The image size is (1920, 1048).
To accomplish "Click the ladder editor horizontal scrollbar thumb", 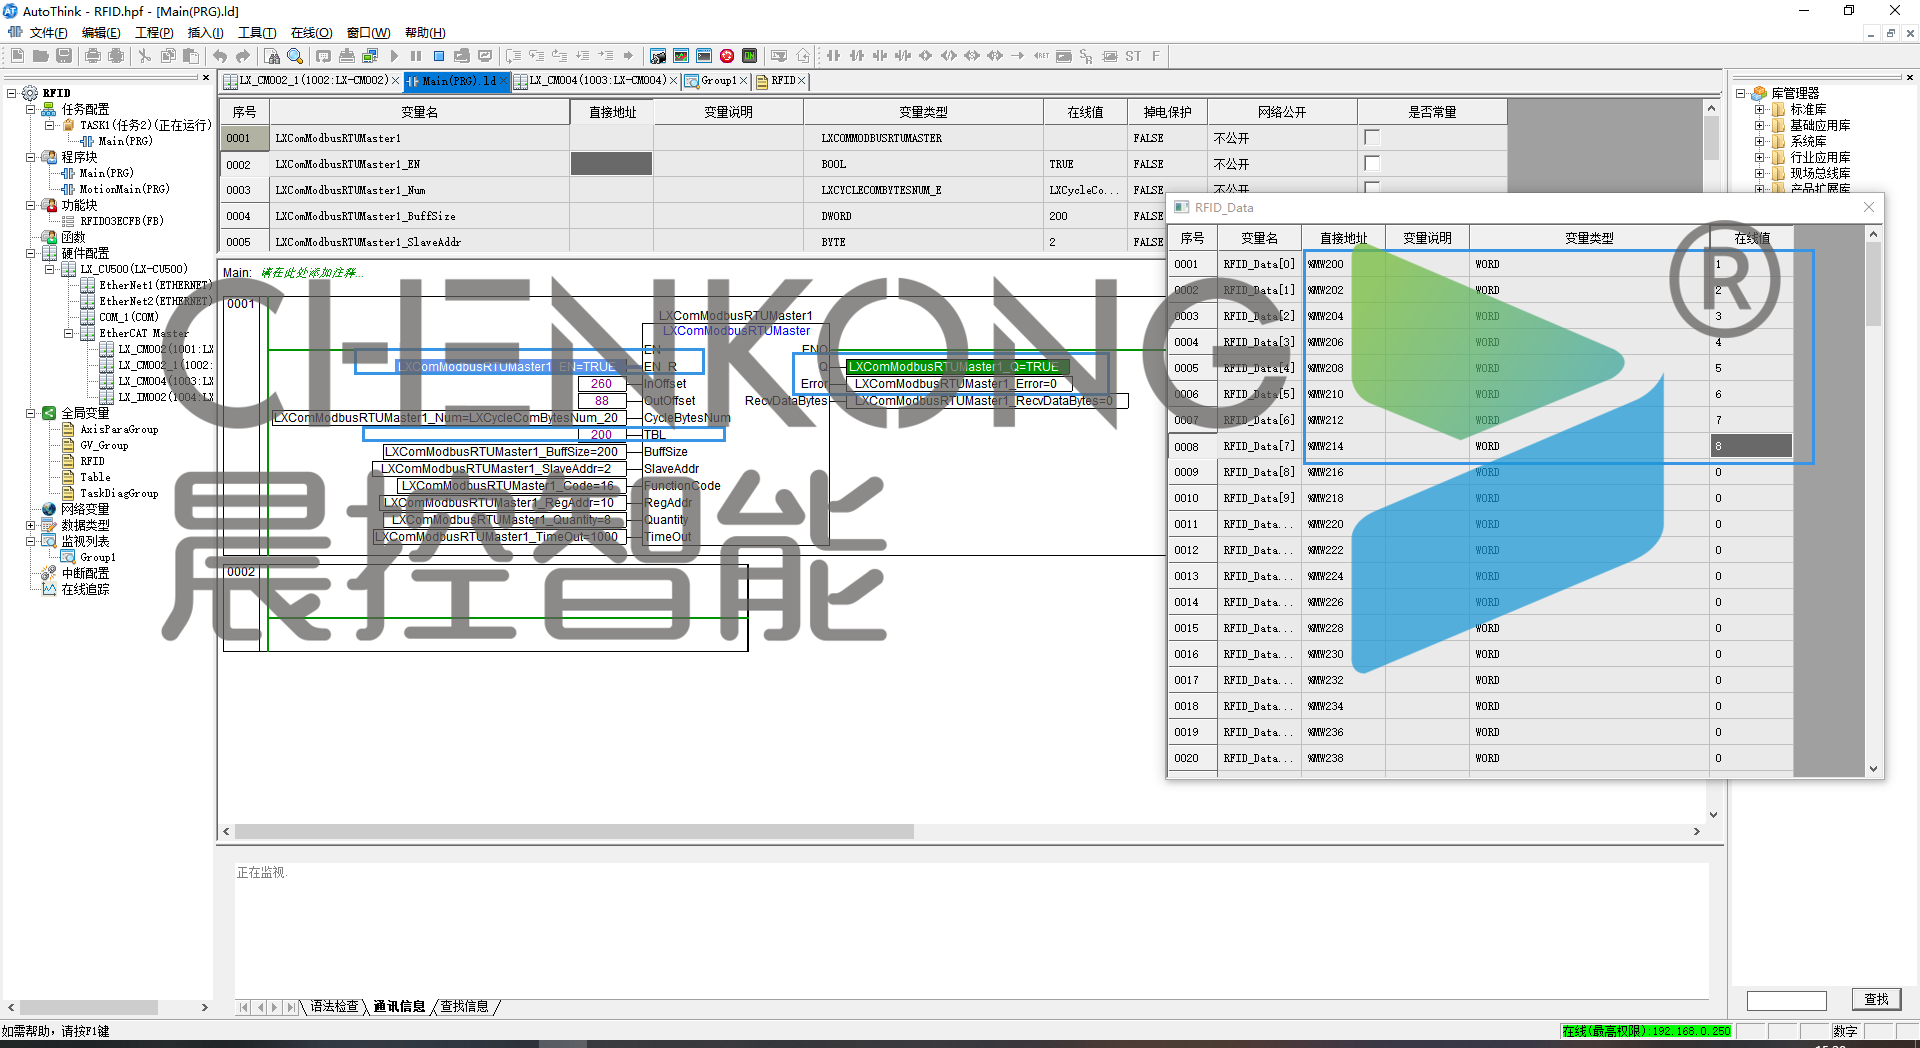I will point(574,832).
